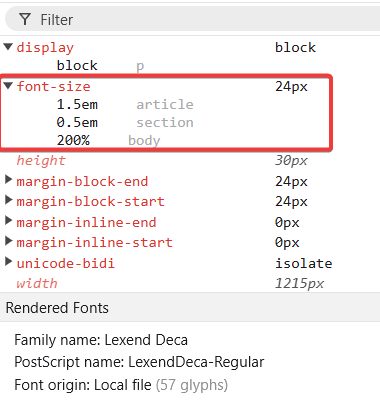Image resolution: width=380 pixels, height=417 pixels.
Task: Collapse the font-size property arrow
Action: click(8, 86)
